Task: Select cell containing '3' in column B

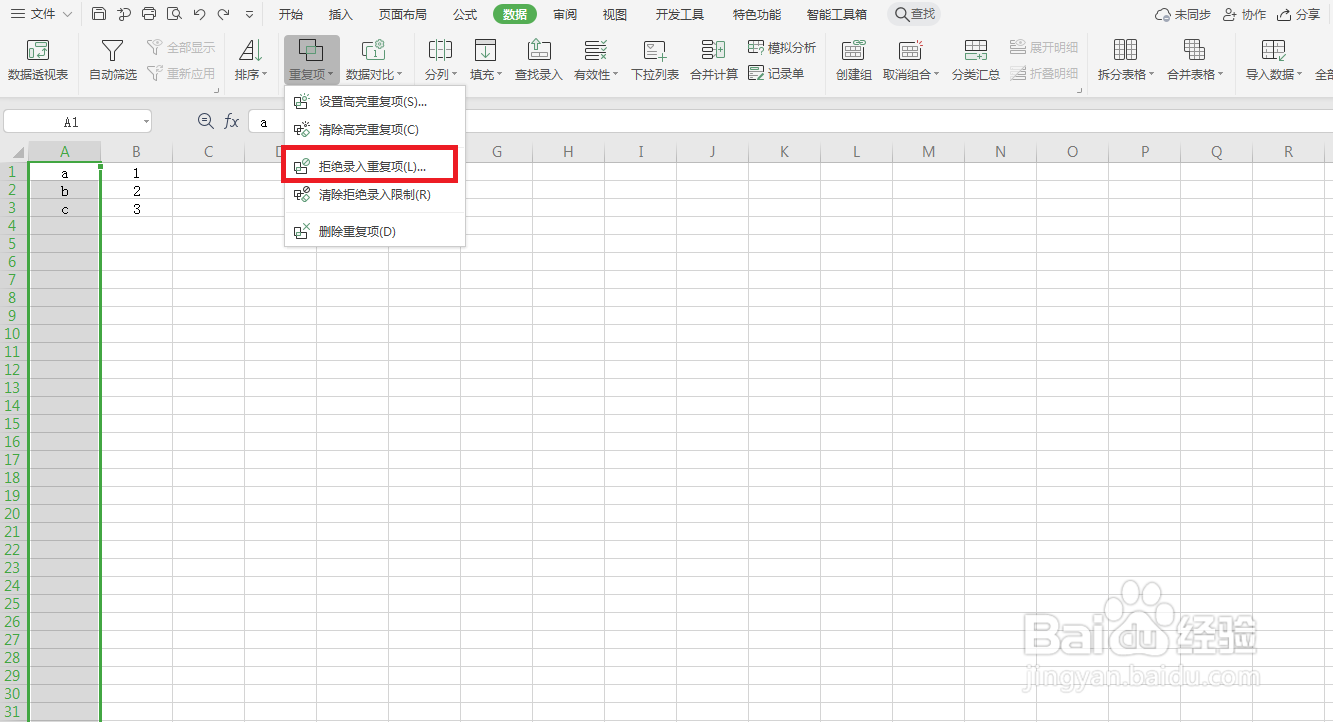Action: pyautogui.click(x=136, y=209)
